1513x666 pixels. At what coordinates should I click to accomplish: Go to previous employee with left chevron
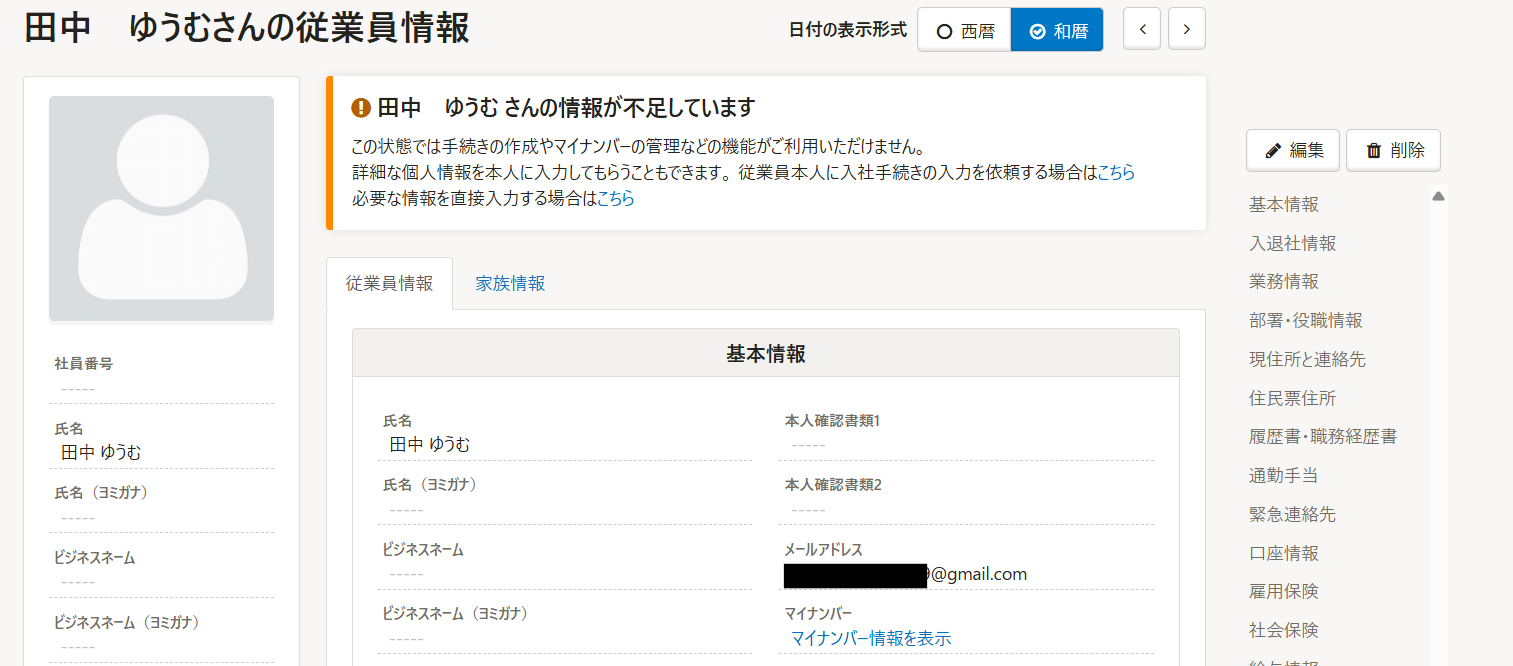point(1143,29)
